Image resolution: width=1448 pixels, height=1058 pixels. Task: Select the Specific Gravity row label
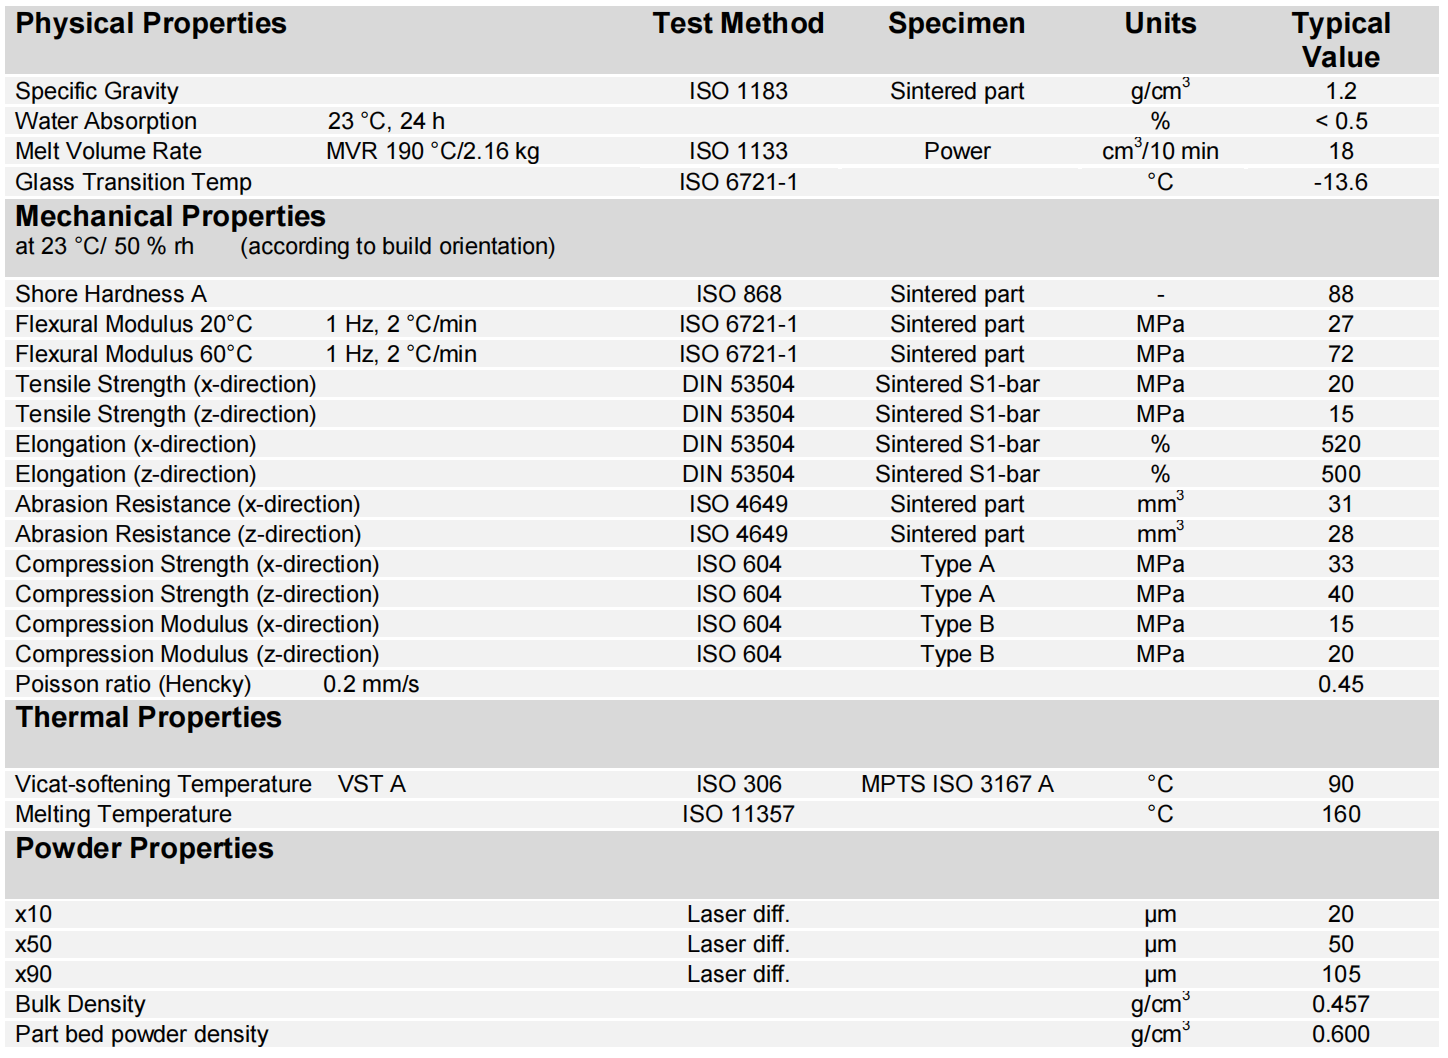pyautogui.click(x=97, y=91)
